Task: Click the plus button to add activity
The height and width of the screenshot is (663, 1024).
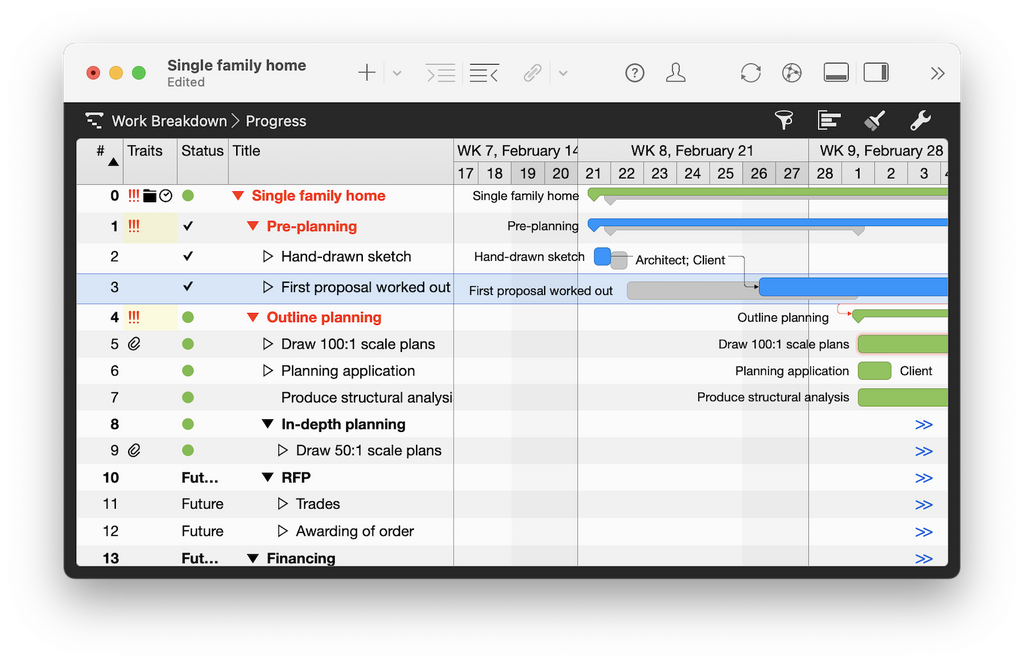Action: coord(366,72)
